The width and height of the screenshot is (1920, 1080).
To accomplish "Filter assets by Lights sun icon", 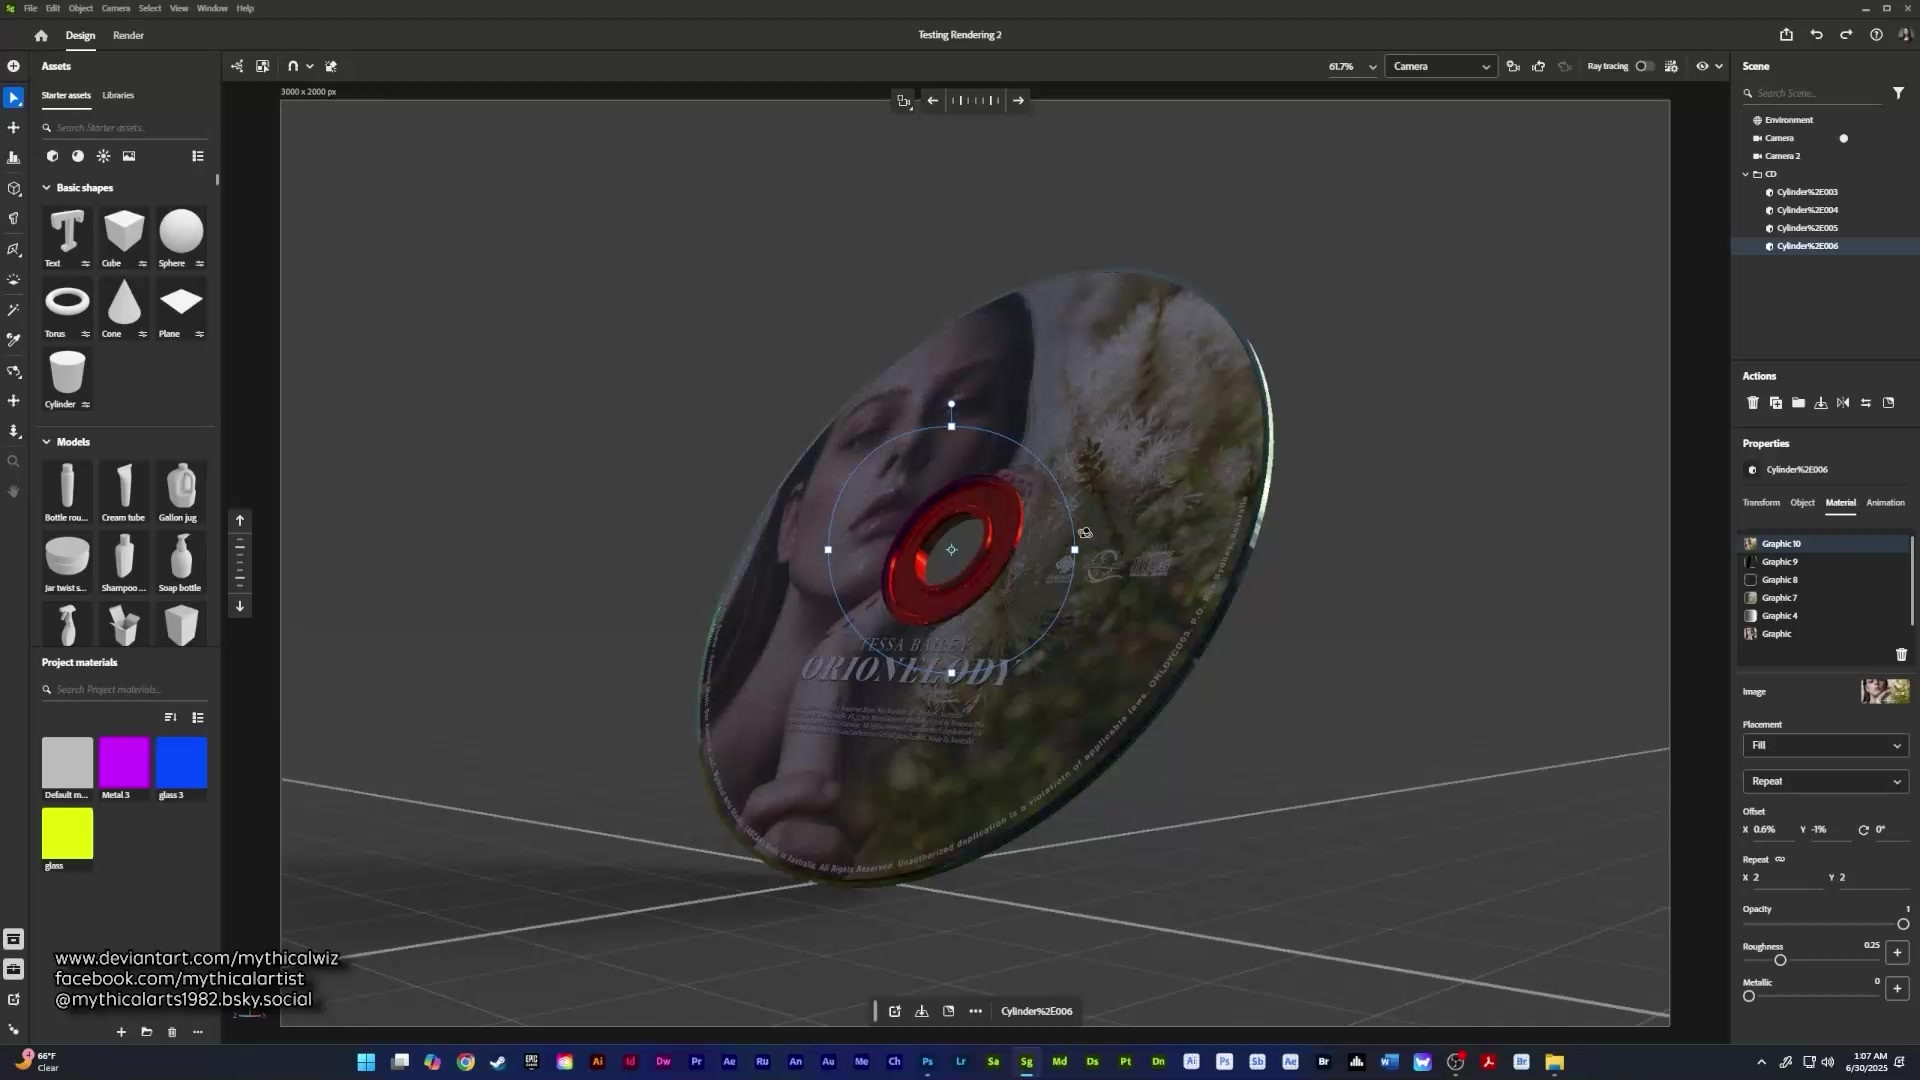I will (x=103, y=156).
